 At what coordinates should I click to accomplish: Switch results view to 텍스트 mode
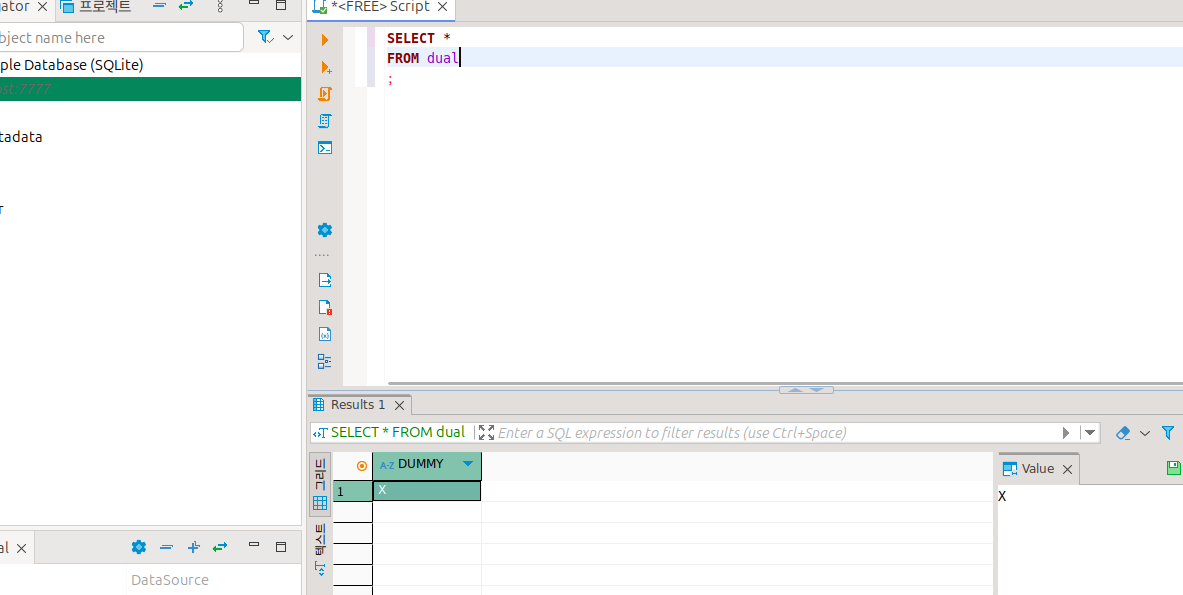click(x=320, y=549)
